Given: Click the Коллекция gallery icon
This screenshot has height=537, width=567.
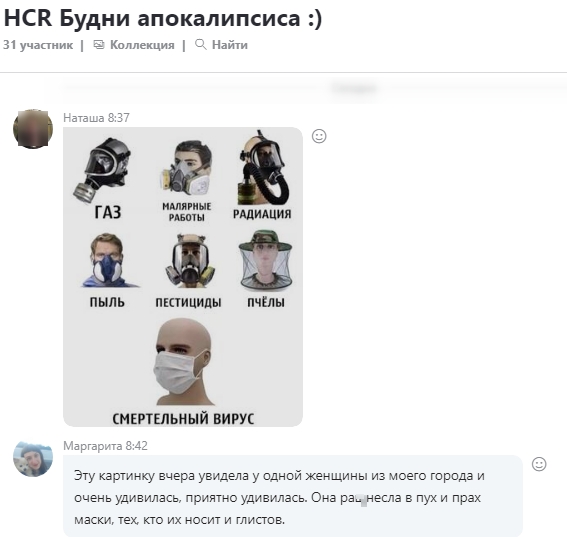Looking at the screenshot, I should tap(99, 44).
